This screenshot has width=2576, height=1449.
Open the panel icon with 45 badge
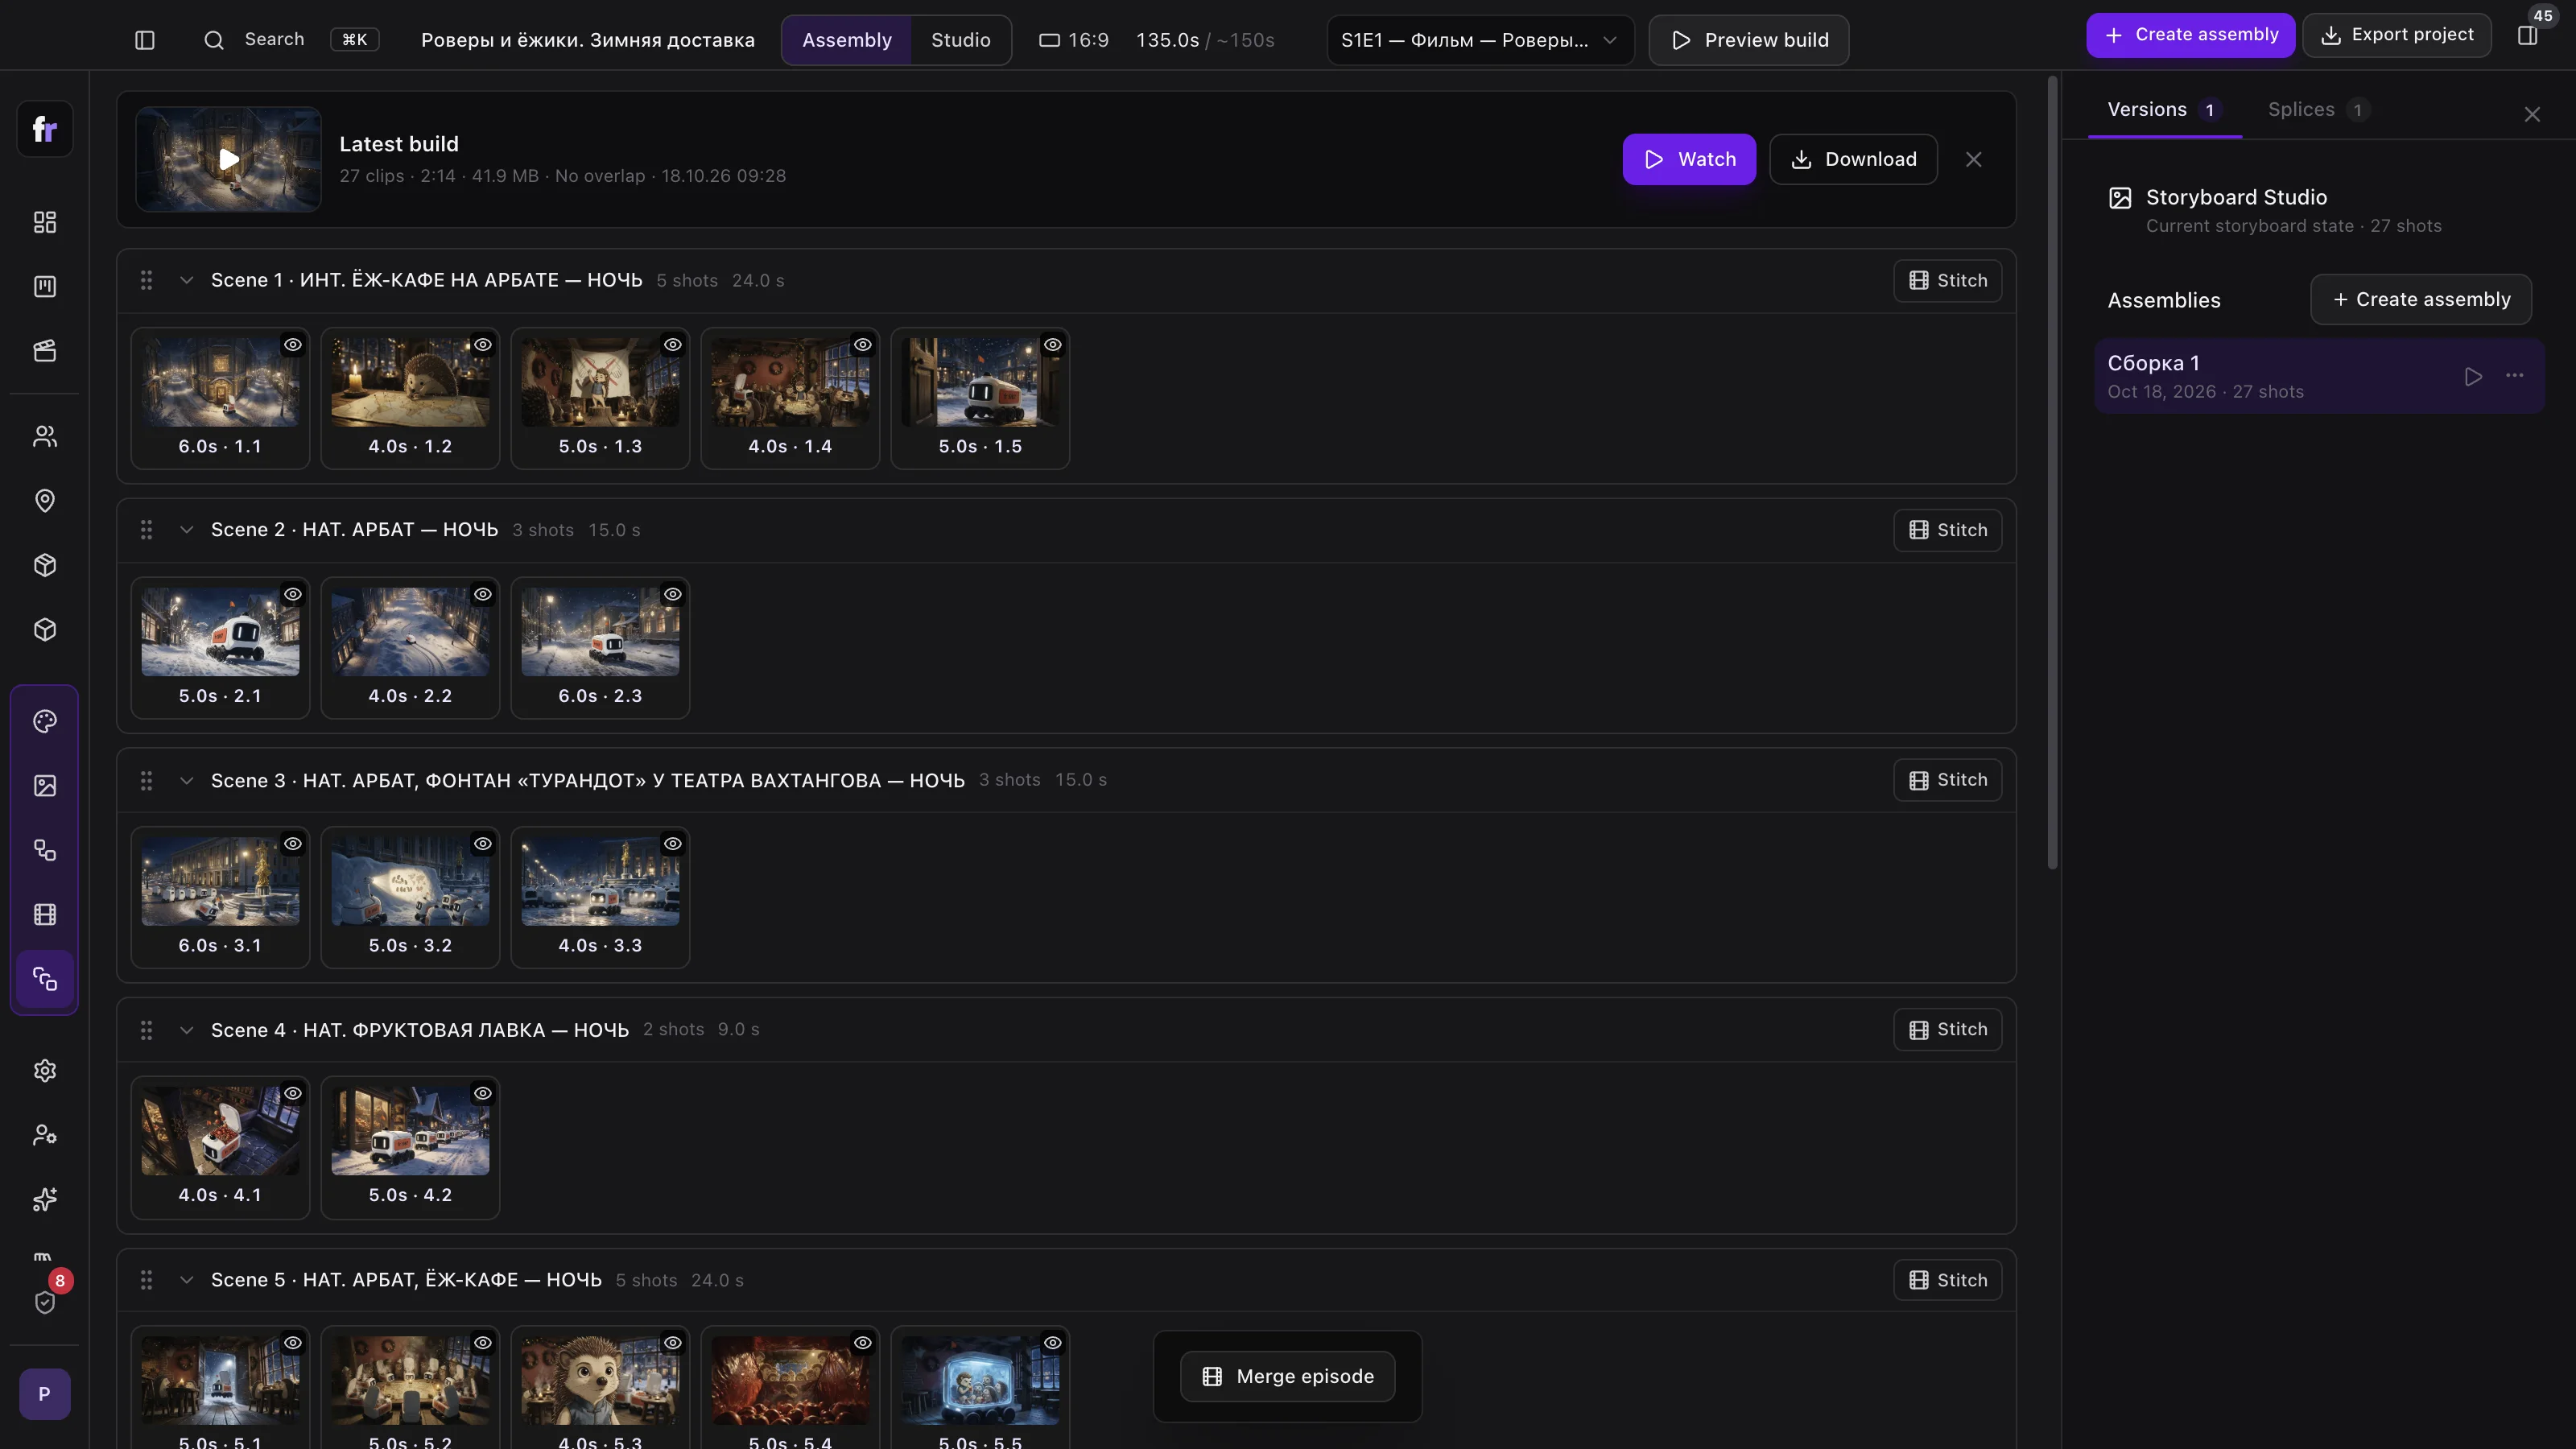(x=2528, y=36)
